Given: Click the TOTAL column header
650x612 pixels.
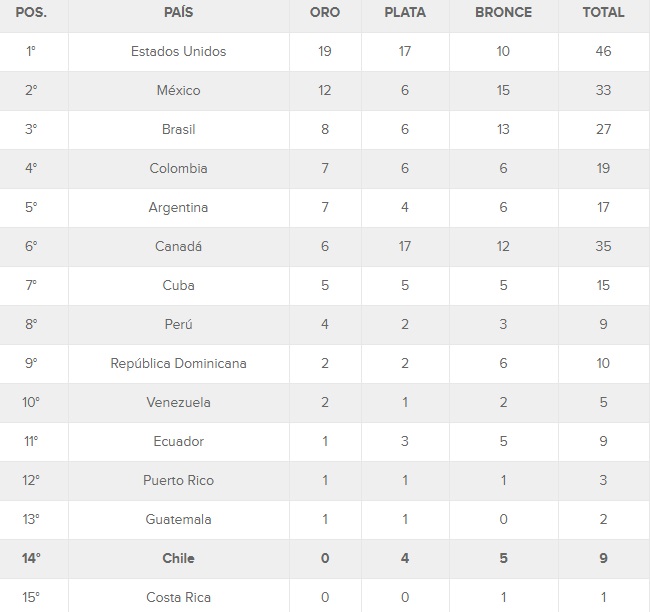Looking at the screenshot, I should [x=603, y=13].
